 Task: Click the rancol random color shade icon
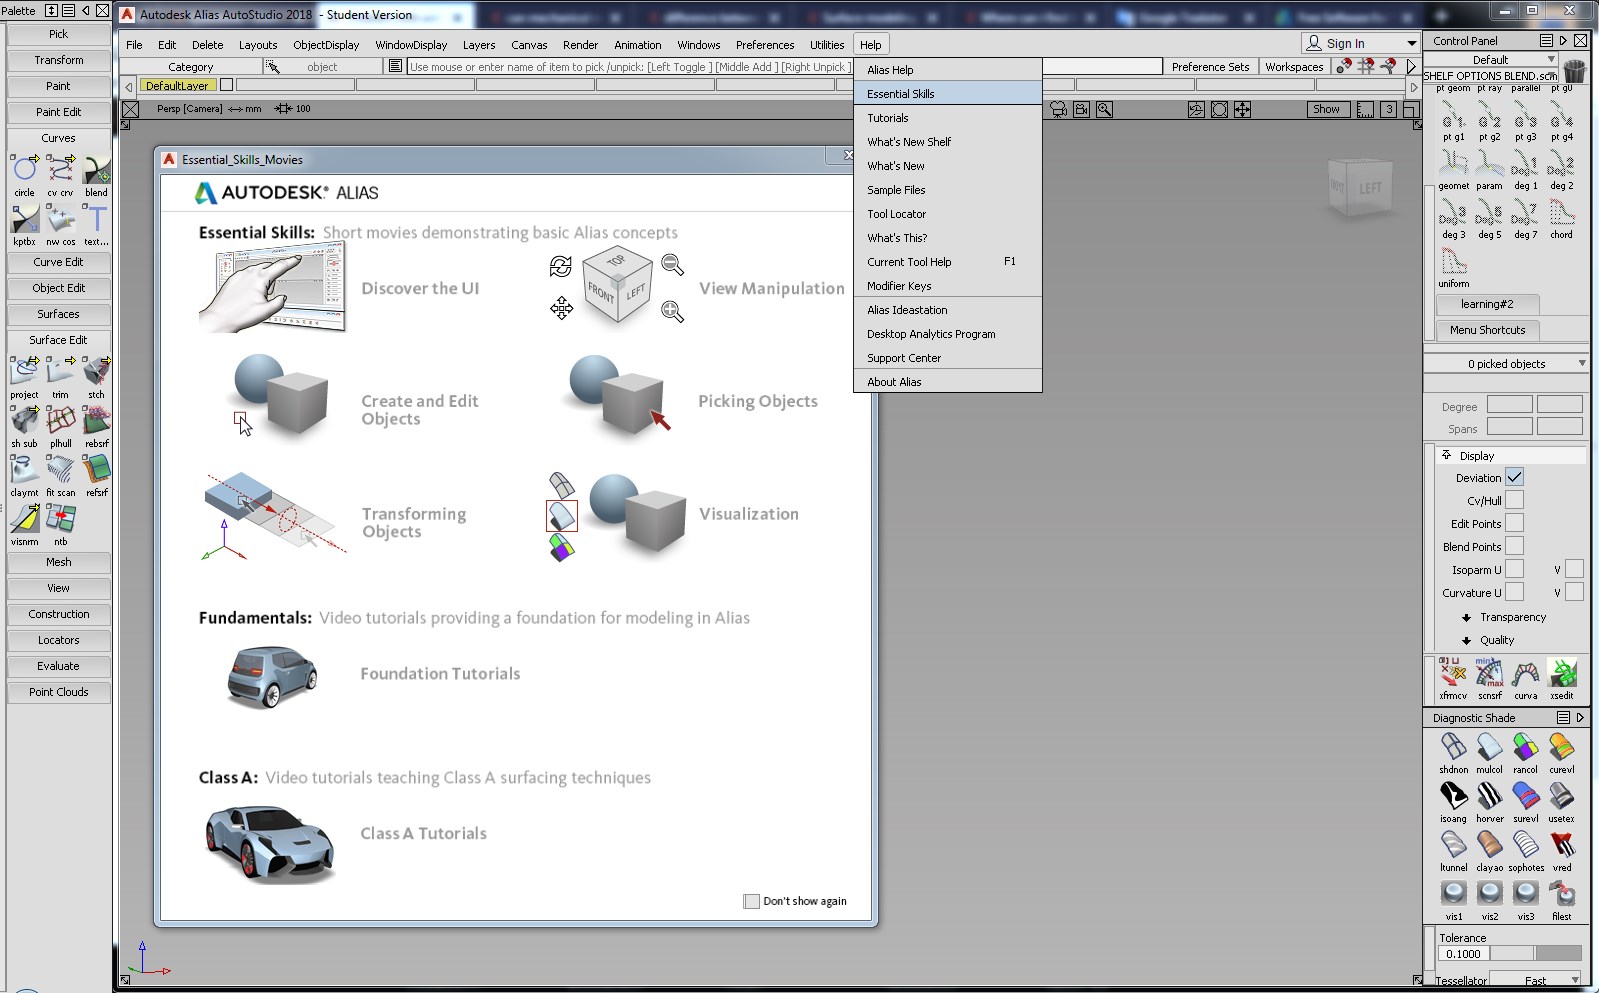[x=1525, y=747]
